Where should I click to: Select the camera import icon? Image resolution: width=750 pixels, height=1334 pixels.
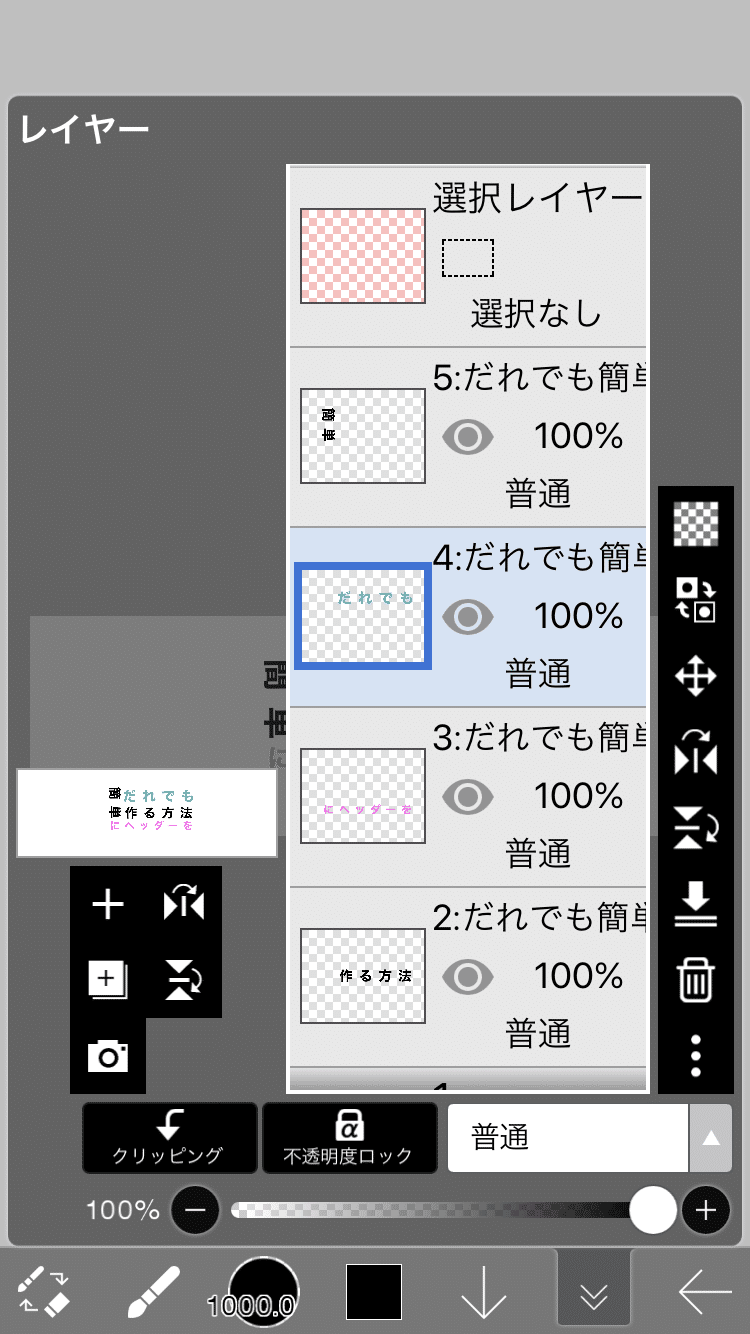(x=108, y=1056)
